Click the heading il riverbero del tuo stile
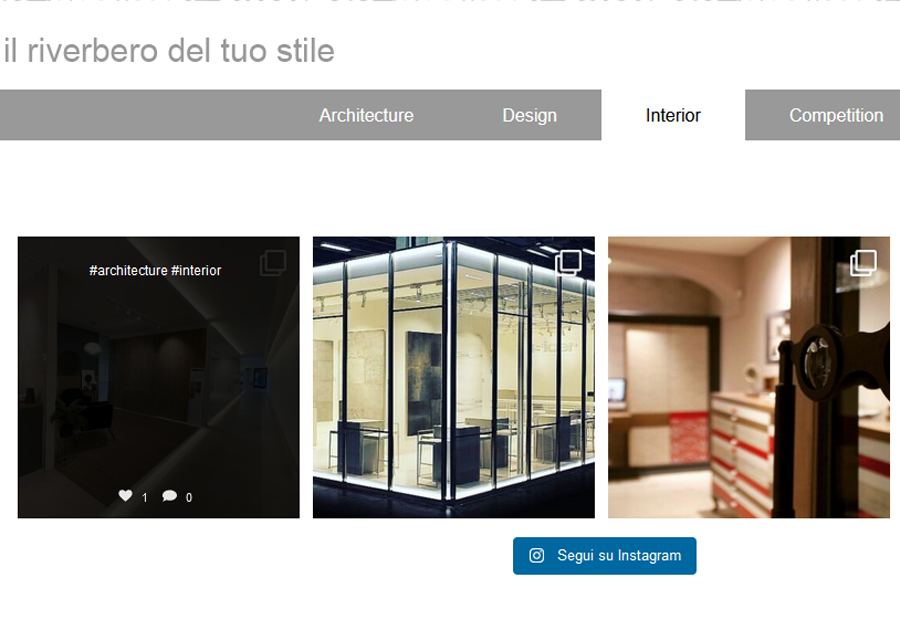900x630 pixels. pyautogui.click(x=169, y=50)
